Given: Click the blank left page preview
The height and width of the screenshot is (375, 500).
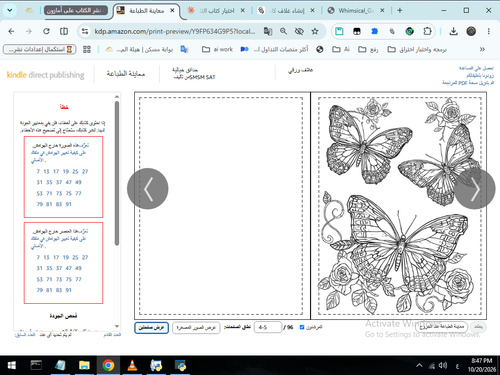Looking at the screenshot, I should 222,206.
